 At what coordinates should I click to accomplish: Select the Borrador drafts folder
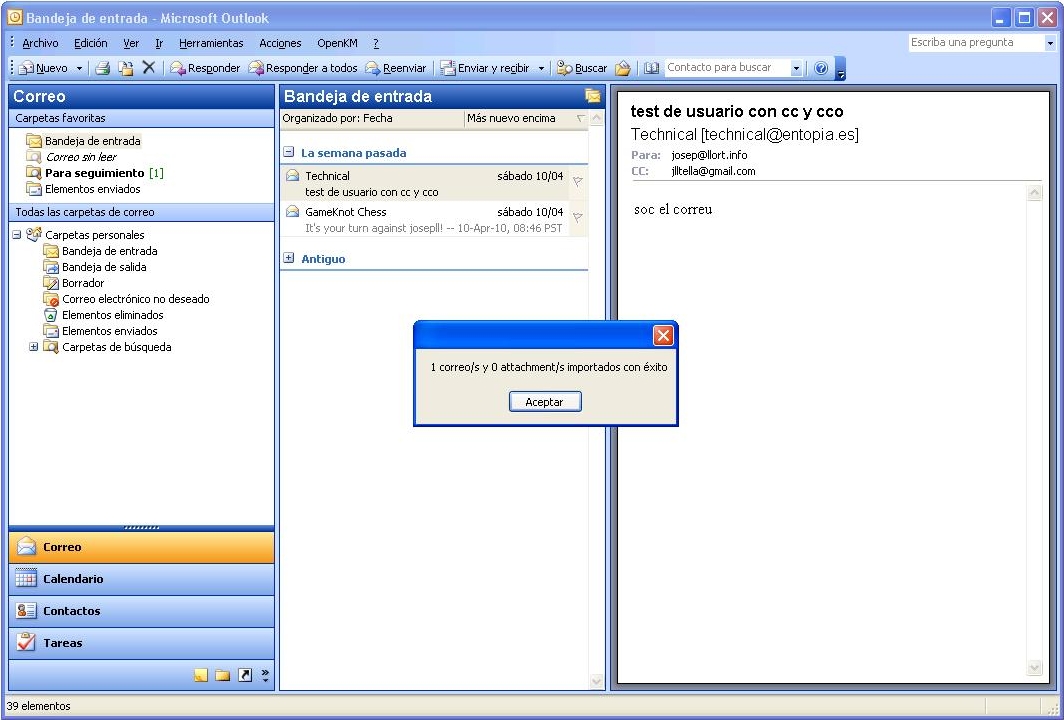83,283
